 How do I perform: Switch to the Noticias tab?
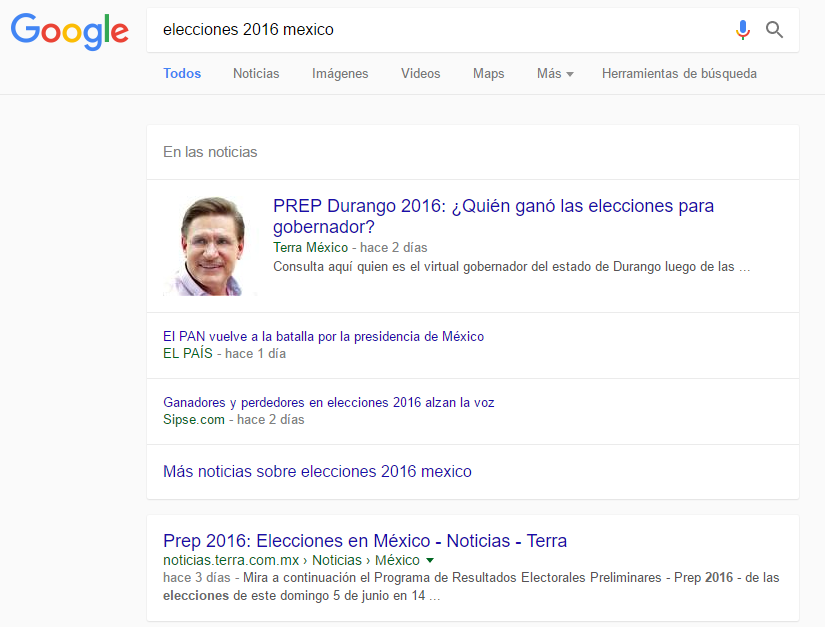(x=256, y=74)
